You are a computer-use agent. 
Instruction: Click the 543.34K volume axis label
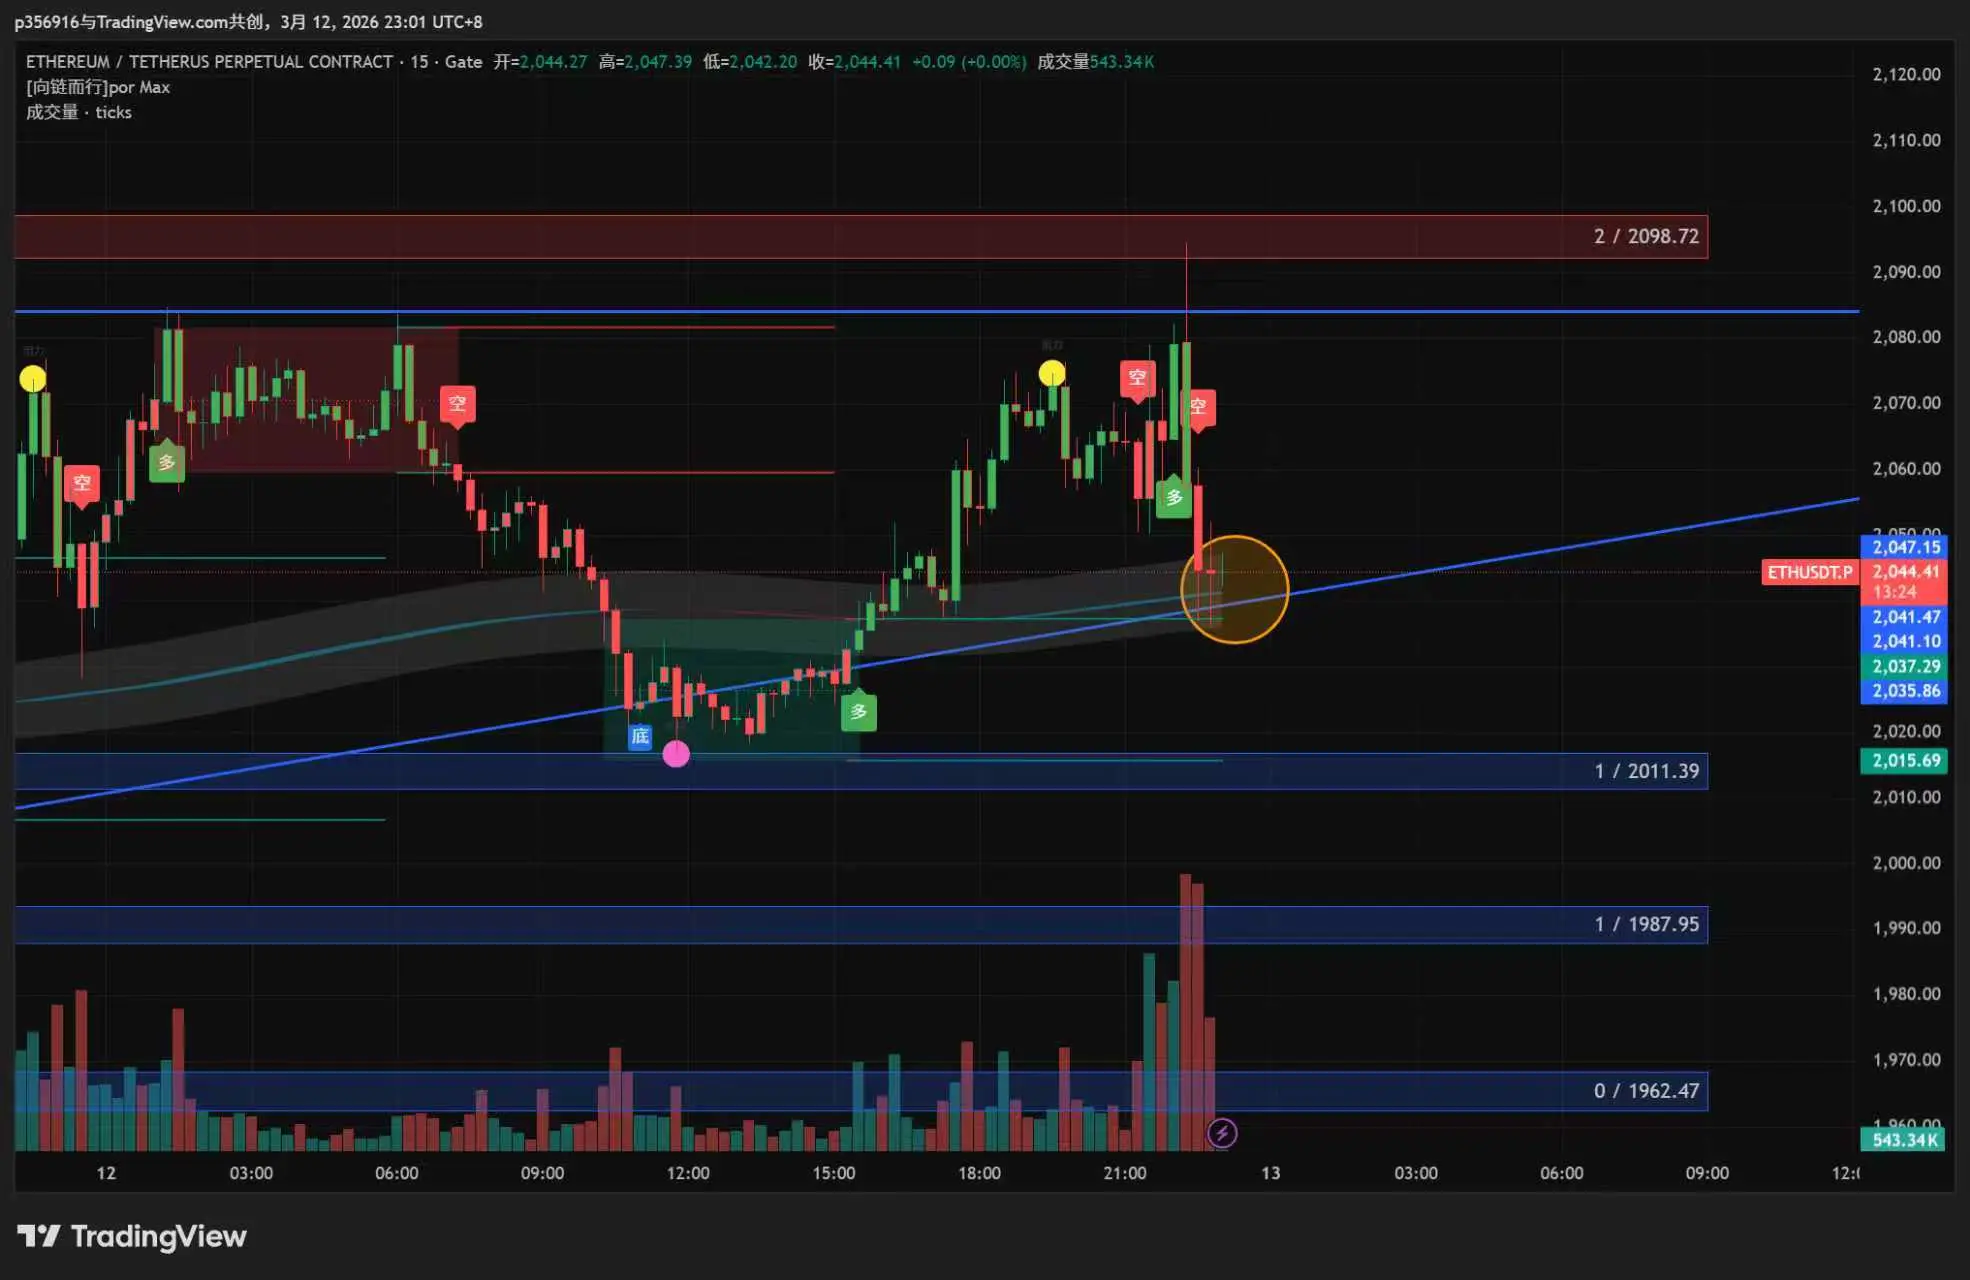tap(1903, 1140)
